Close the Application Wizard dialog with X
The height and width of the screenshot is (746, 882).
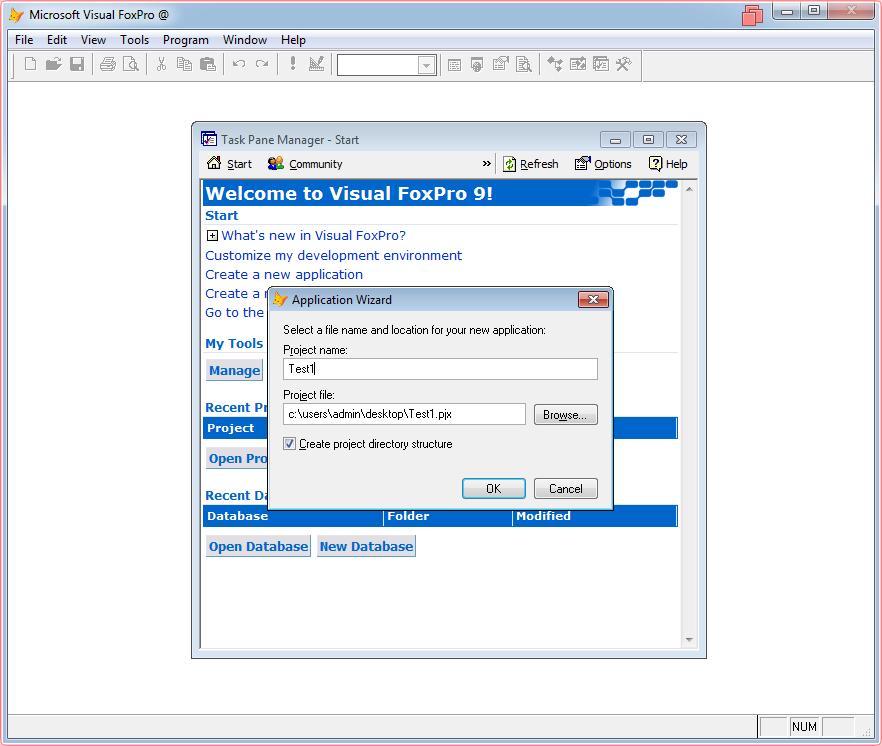[x=593, y=299]
